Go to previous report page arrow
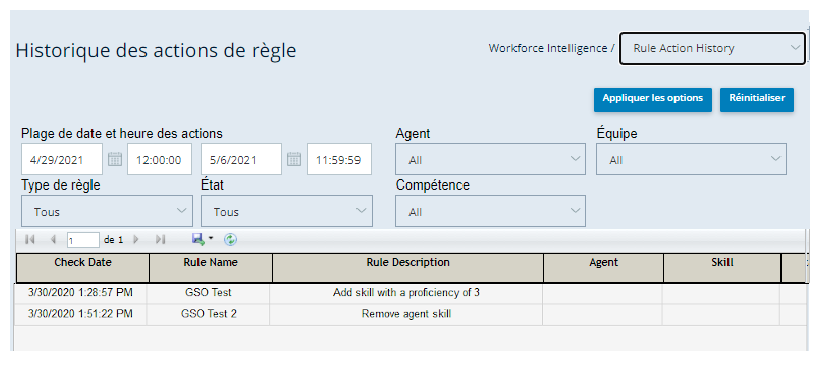Viewport: 814px width, 365px height. [x=53, y=239]
